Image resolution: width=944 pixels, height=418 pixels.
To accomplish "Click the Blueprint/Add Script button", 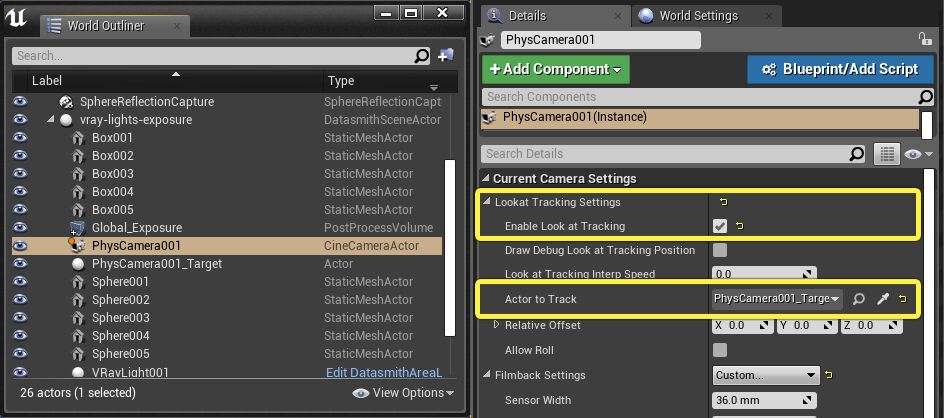I will [839, 69].
